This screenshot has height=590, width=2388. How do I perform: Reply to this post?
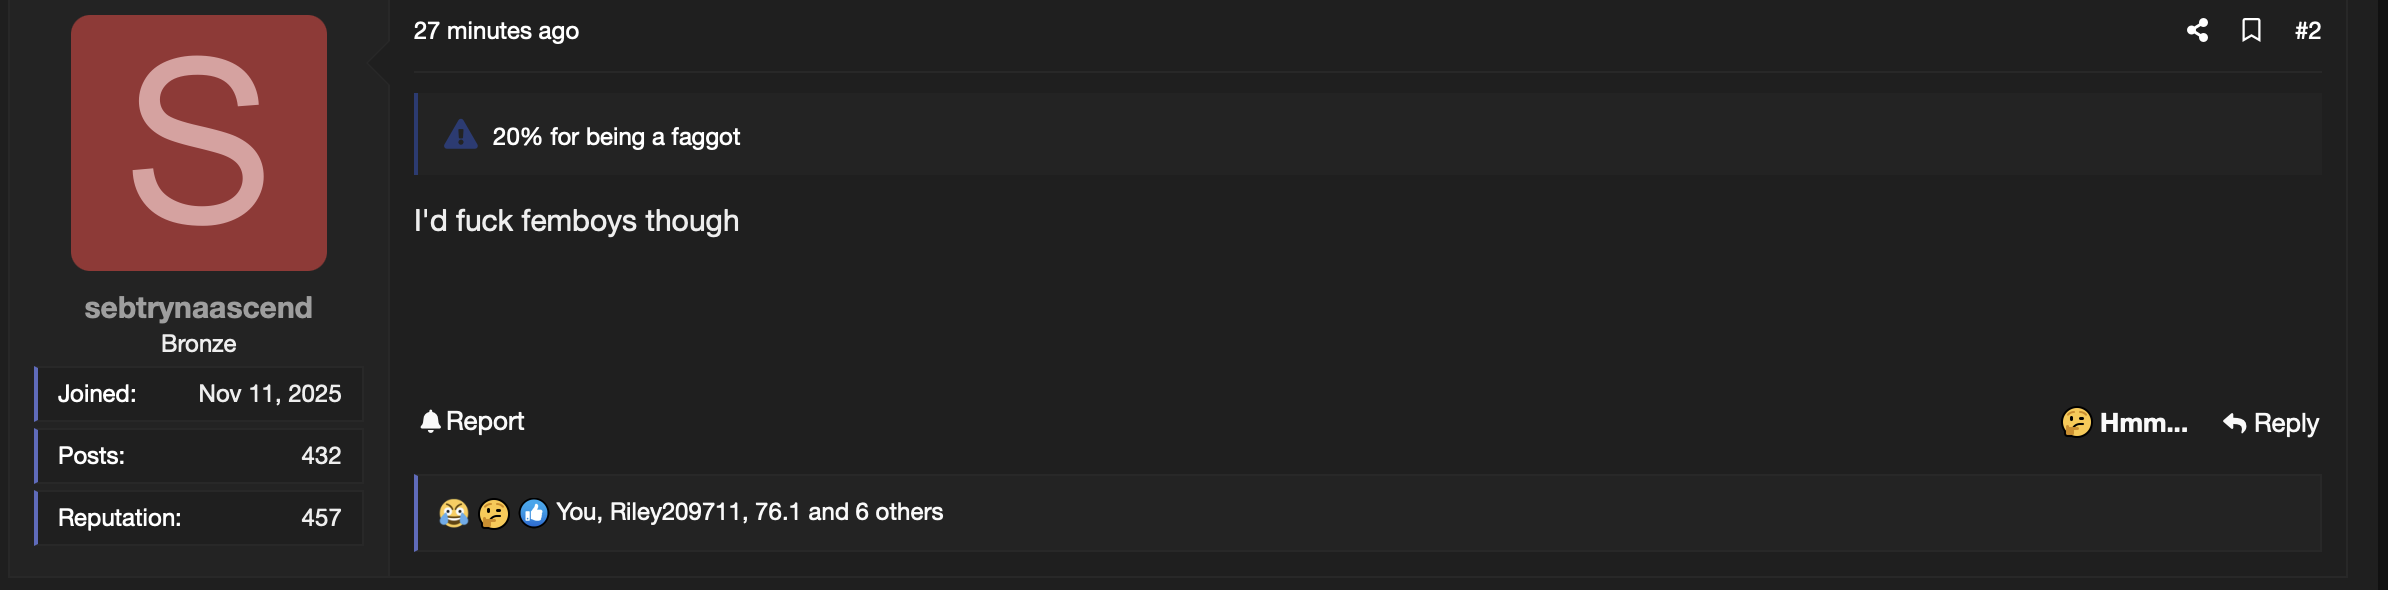[2271, 423]
